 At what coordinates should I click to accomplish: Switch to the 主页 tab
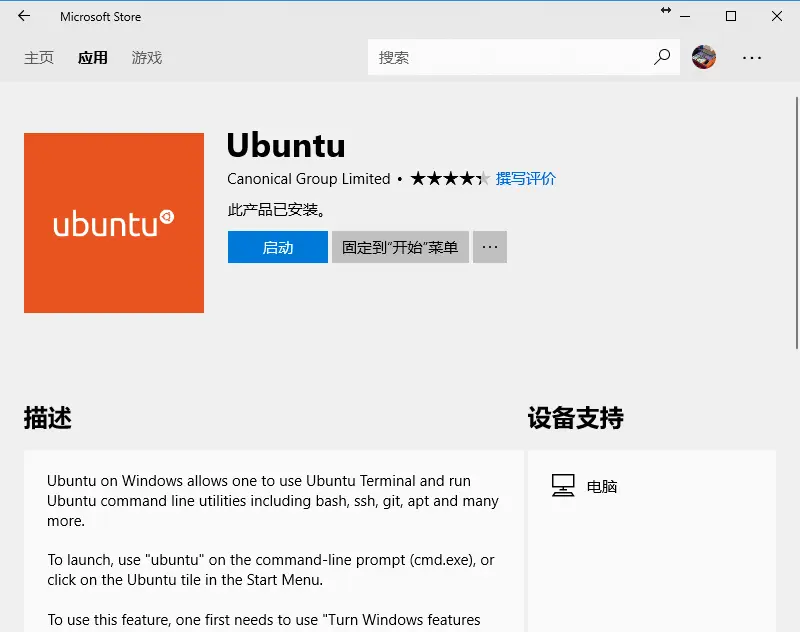(x=39, y=58)
